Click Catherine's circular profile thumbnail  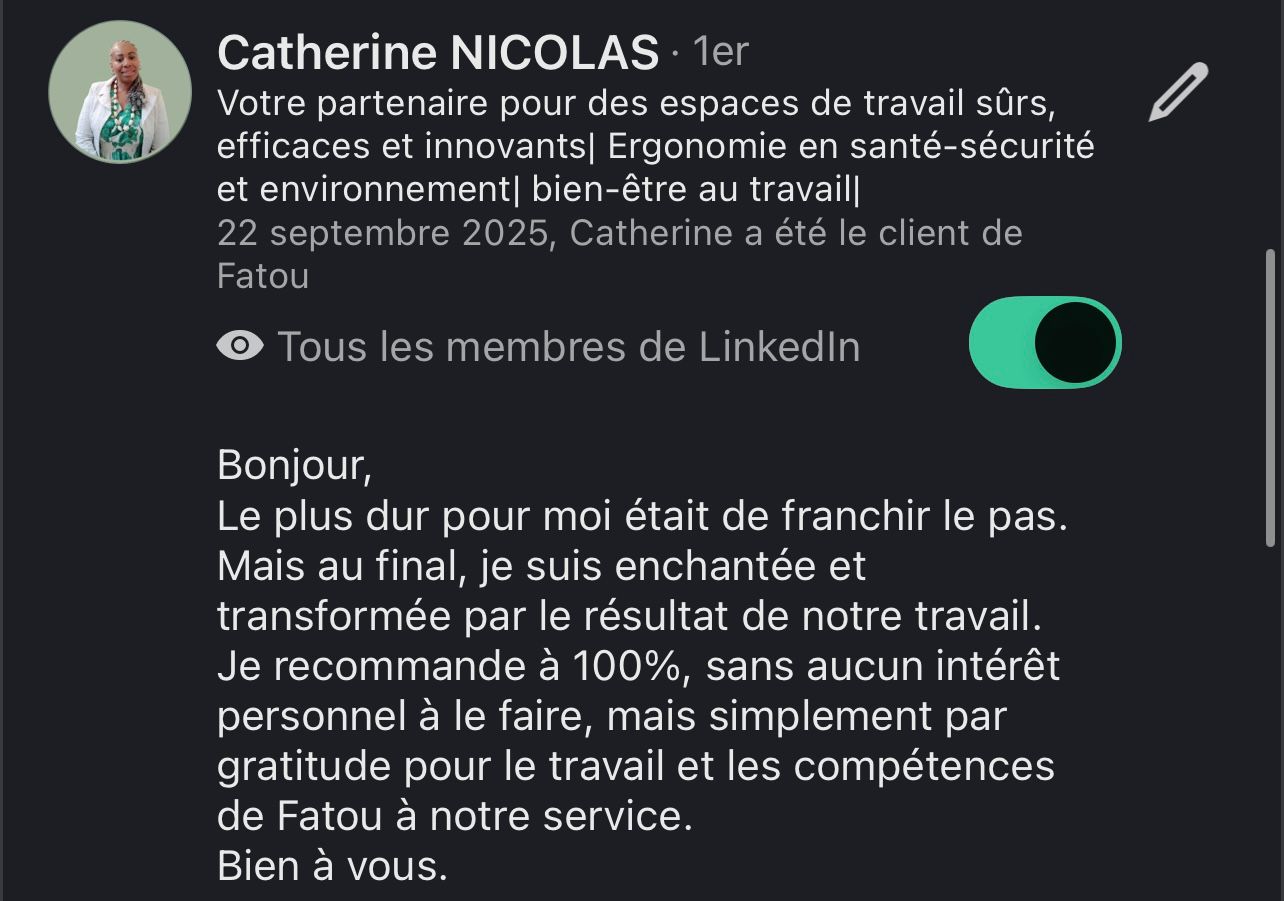(x=119, y=91)
